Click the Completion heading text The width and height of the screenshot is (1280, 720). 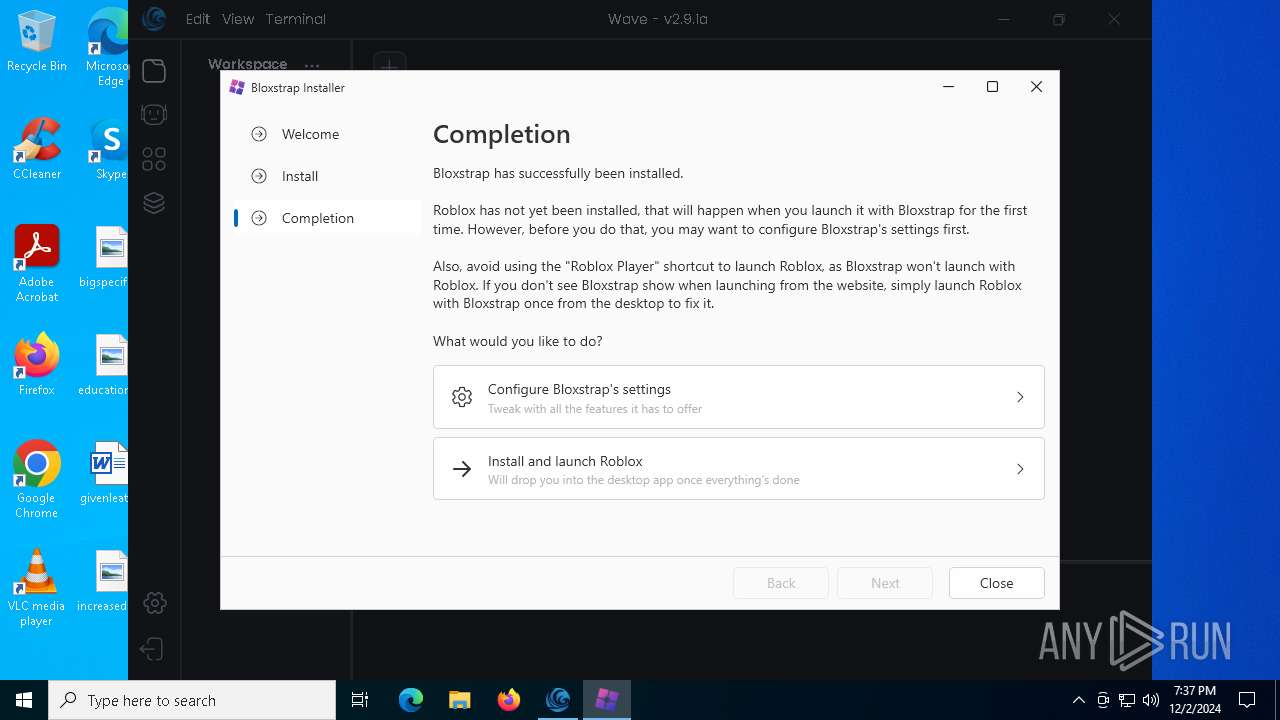pos(501,134)
